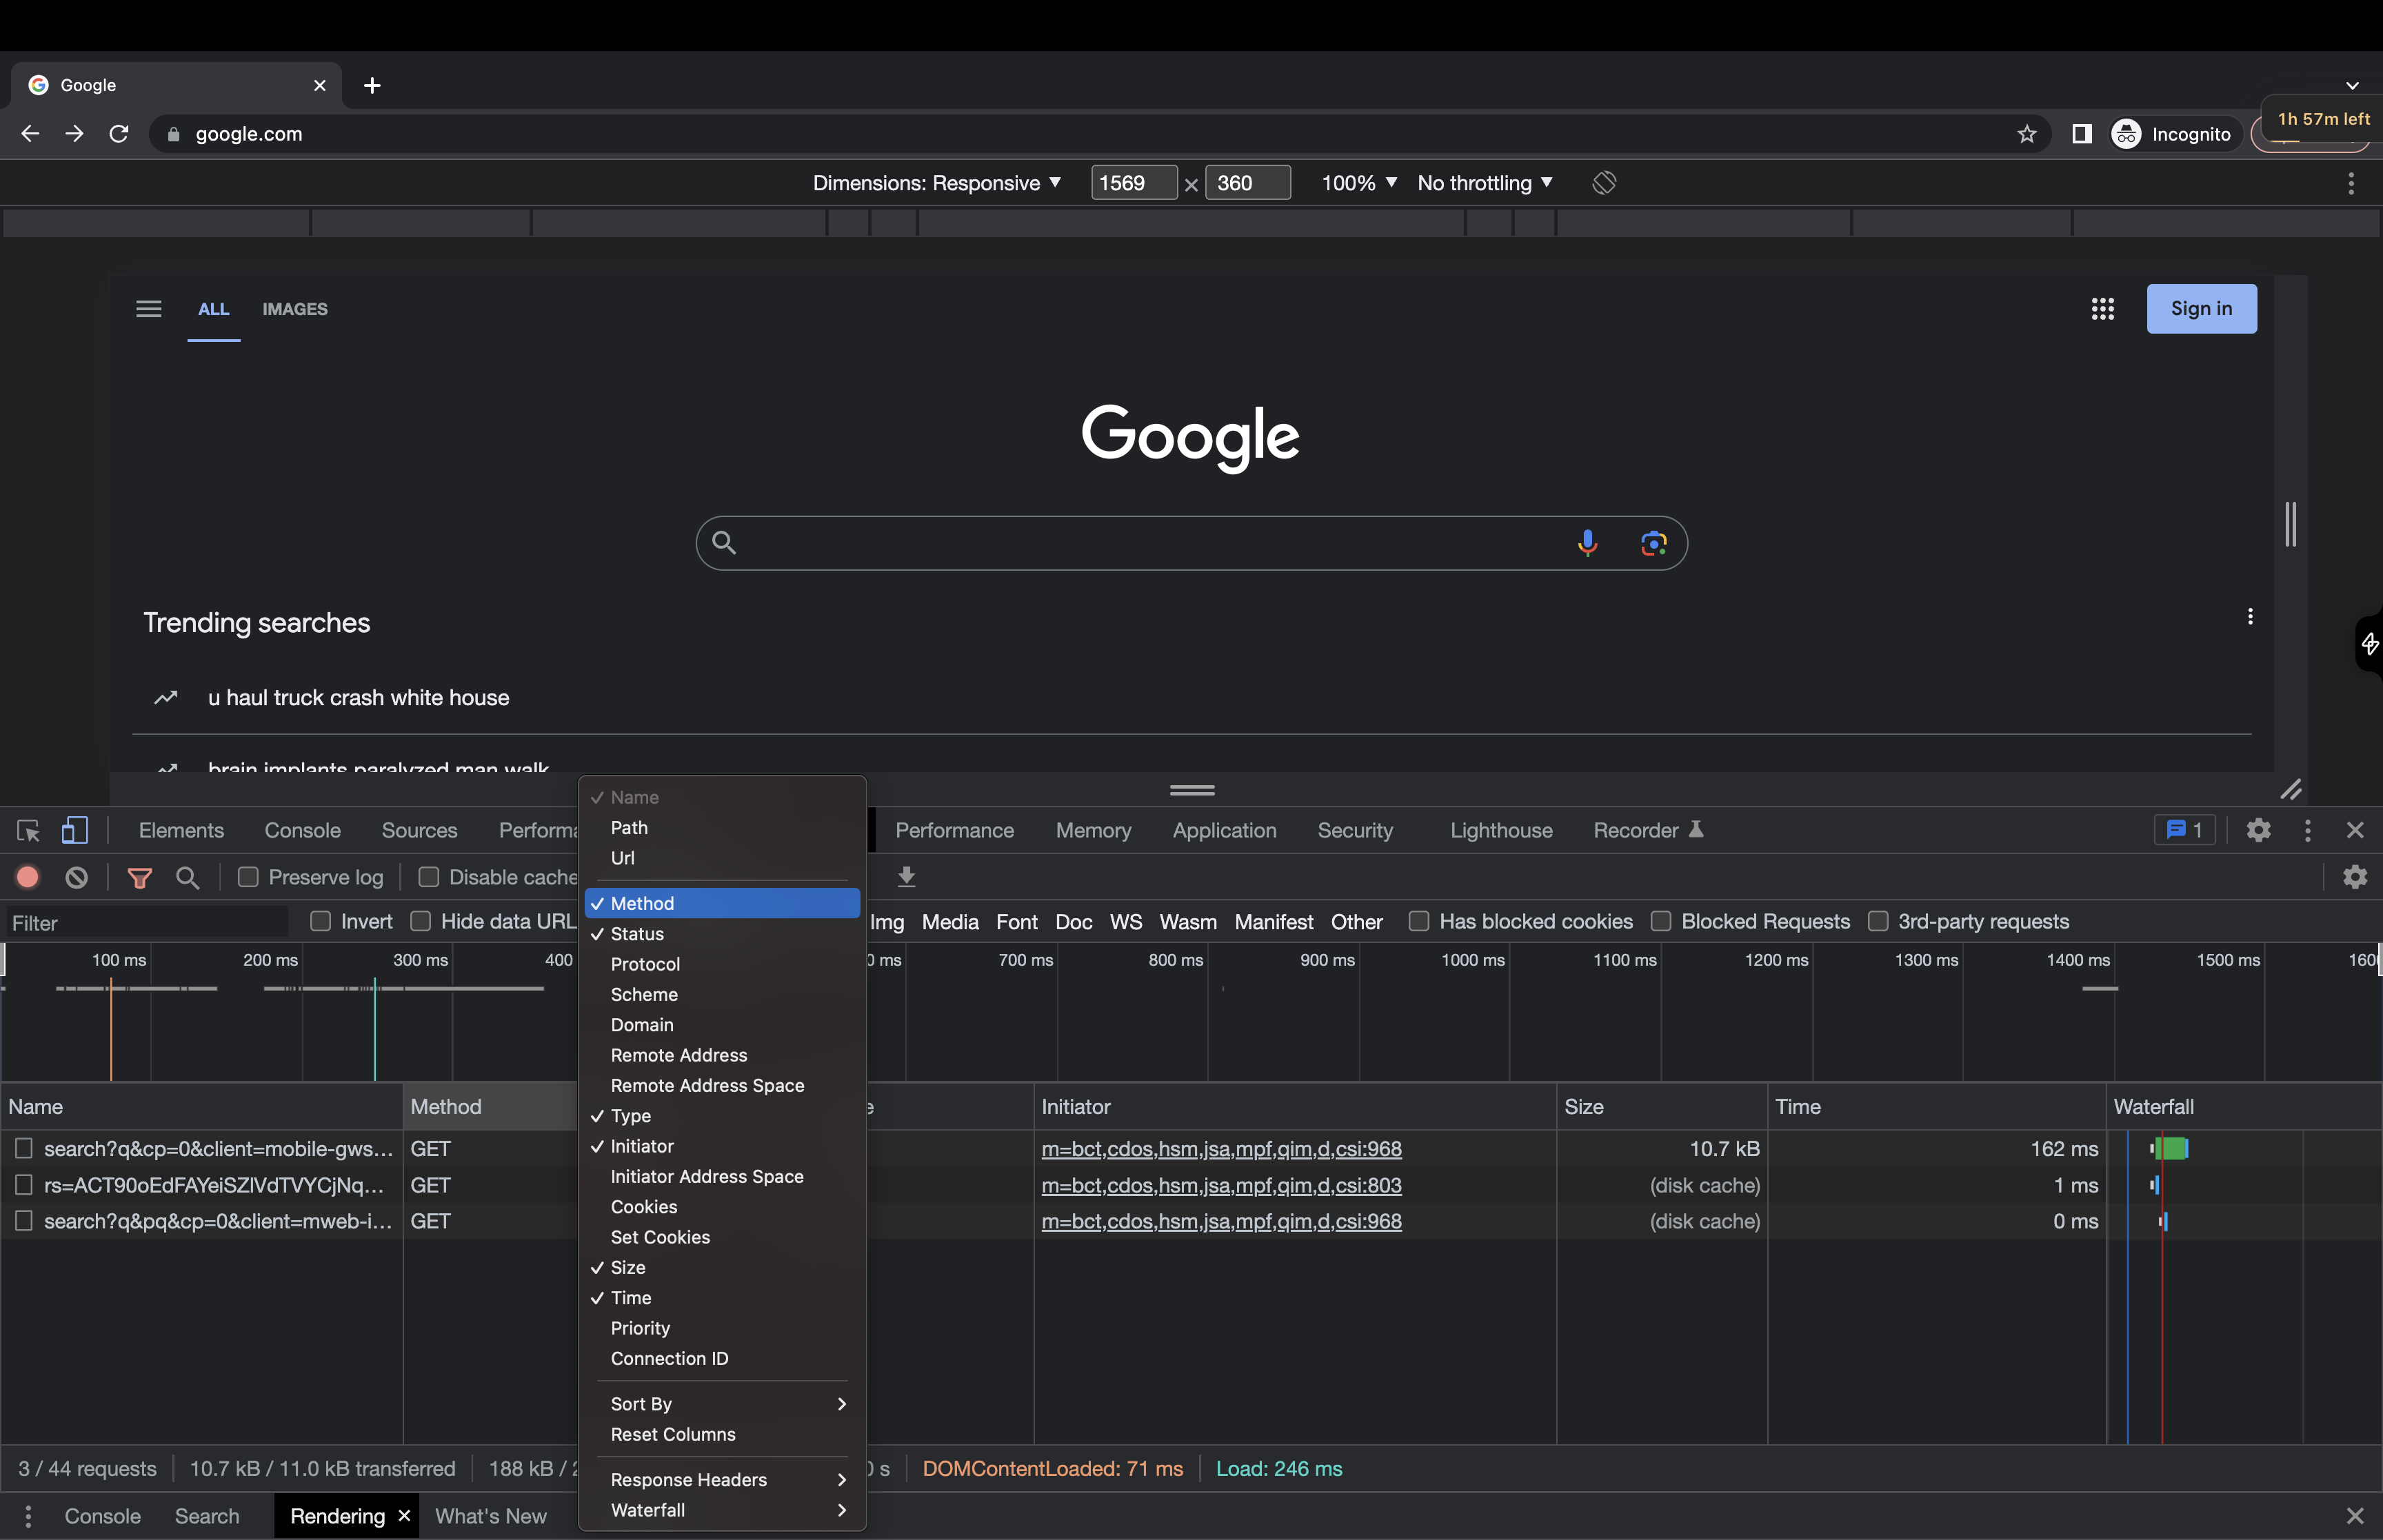The image size is (2383, 1540).
Task: Check Blocked Requests checkbox
Action: click(1661, 922)
